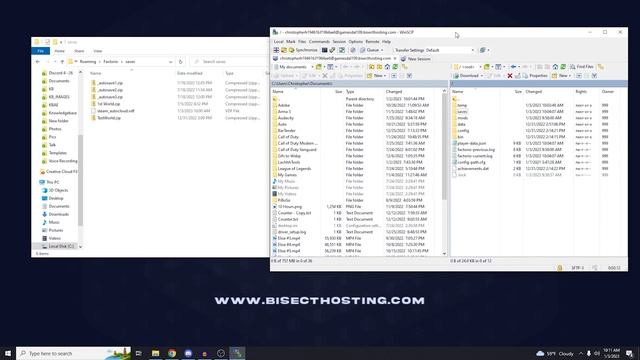The image size is (640, 360).
Task: Click the Discord icon in taskbar
Action: 188,353
